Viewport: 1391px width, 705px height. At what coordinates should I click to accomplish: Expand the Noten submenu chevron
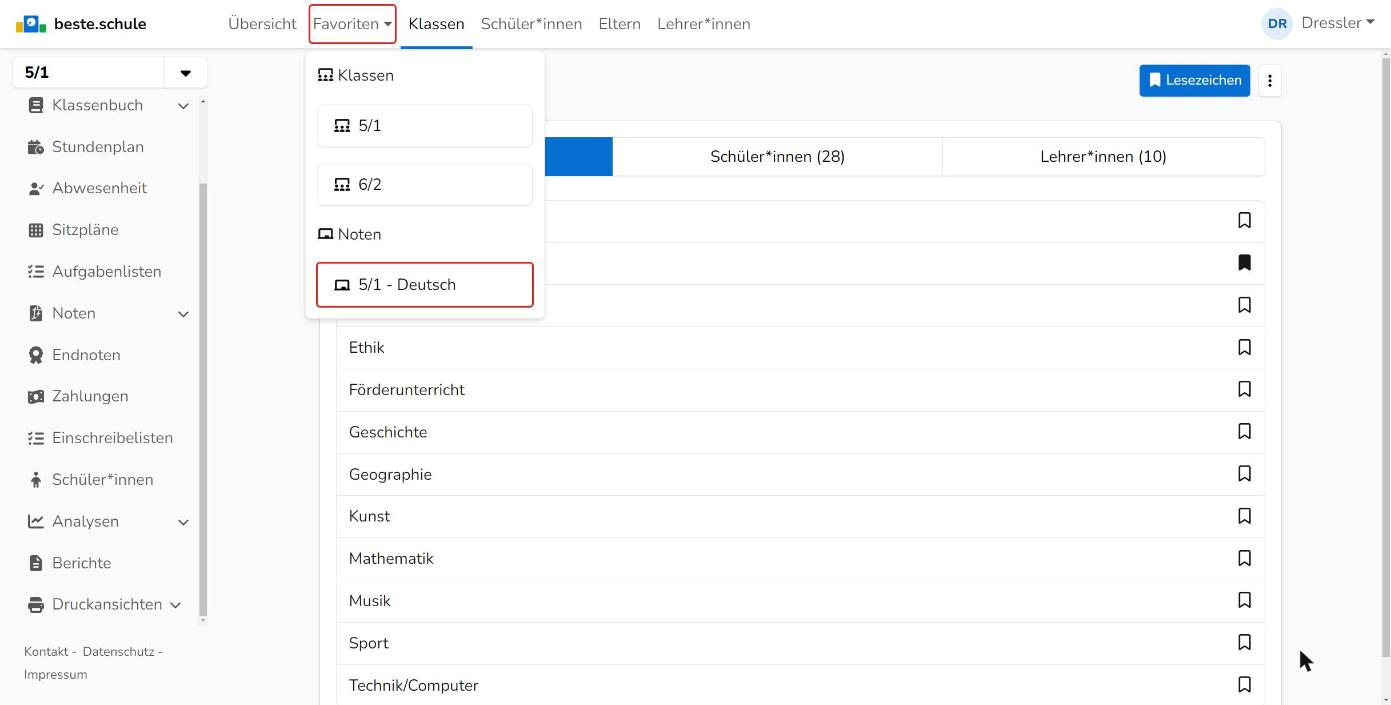(x=183, y=314)
